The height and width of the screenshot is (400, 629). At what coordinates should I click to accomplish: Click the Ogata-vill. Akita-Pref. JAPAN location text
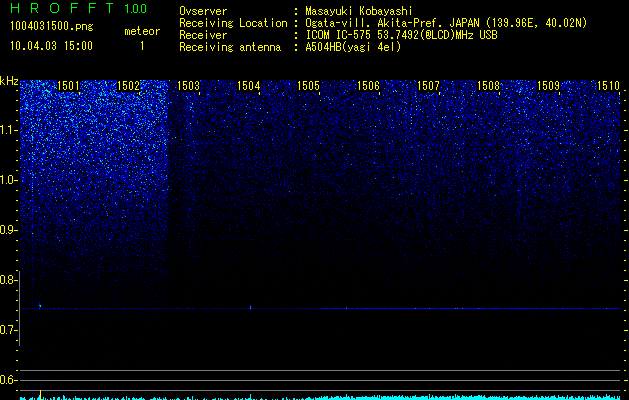[x=446, y=23]
